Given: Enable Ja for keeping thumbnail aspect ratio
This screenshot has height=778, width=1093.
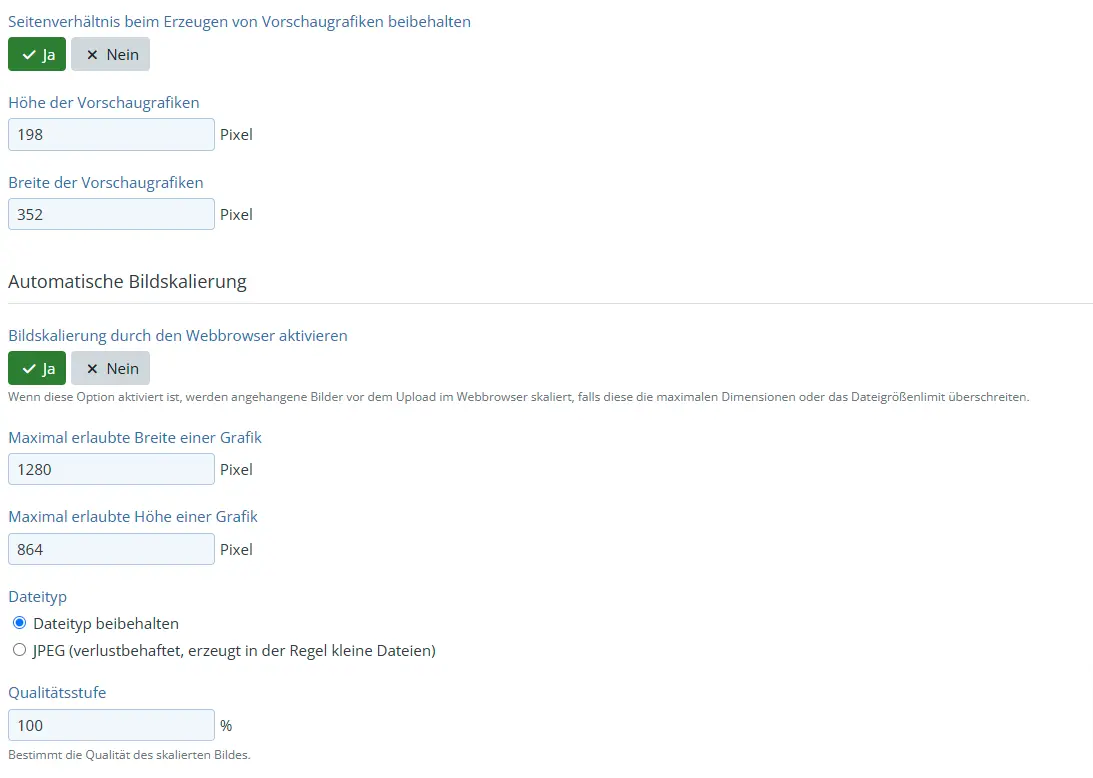Looking at the screenshot, I should (37, 55).
